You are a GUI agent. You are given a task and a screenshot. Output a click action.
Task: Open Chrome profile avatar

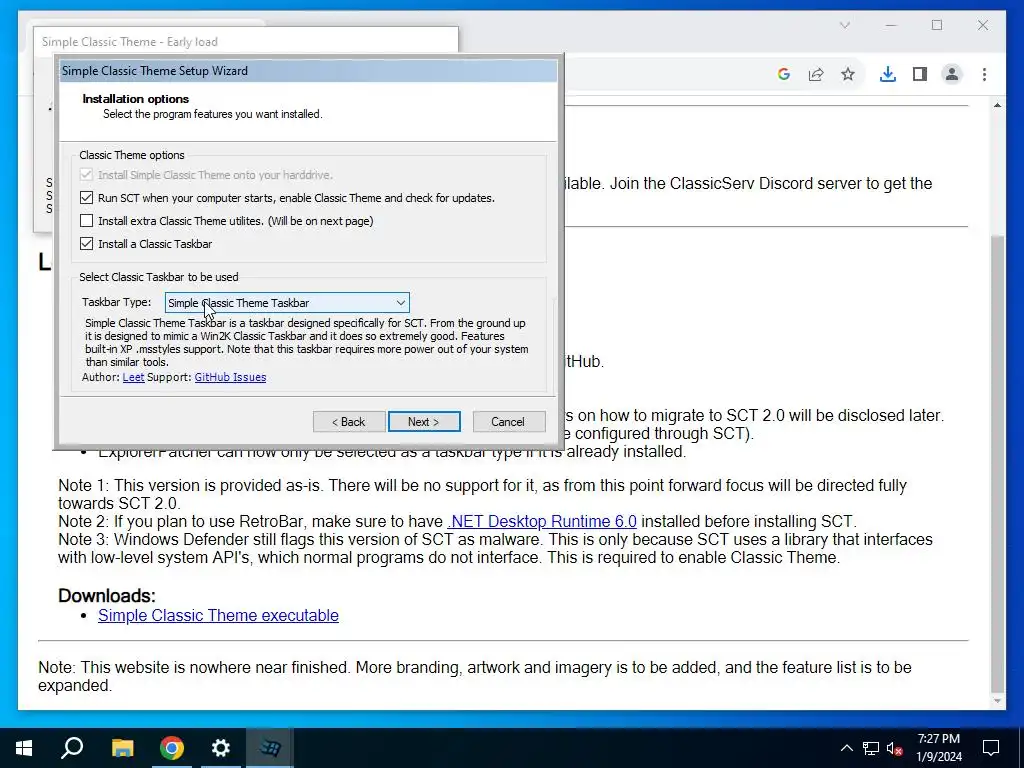(x=952, y=74)
